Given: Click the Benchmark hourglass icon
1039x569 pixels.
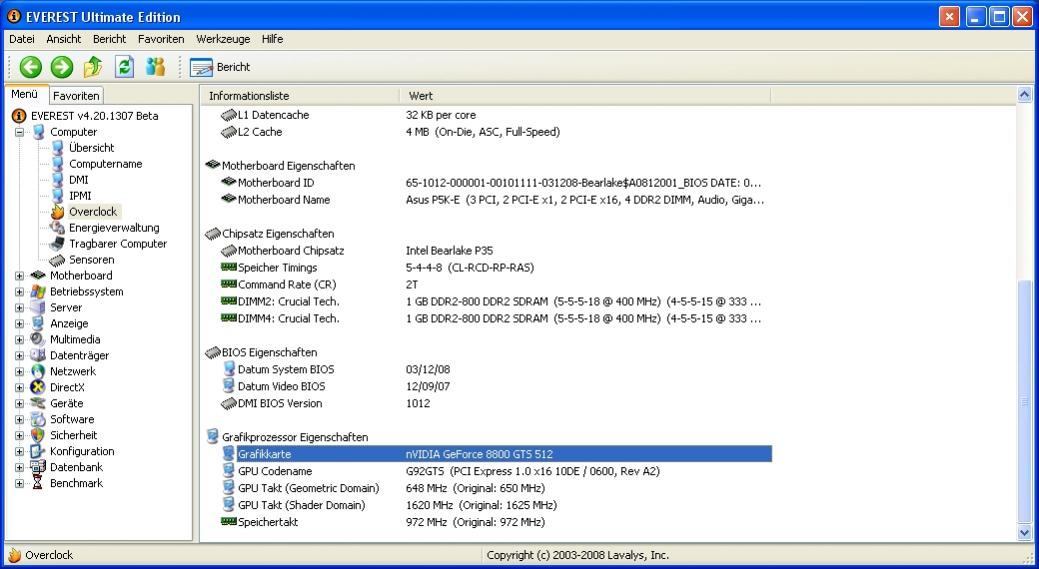Looking at the screenshot, I should (x=38, y=483).
